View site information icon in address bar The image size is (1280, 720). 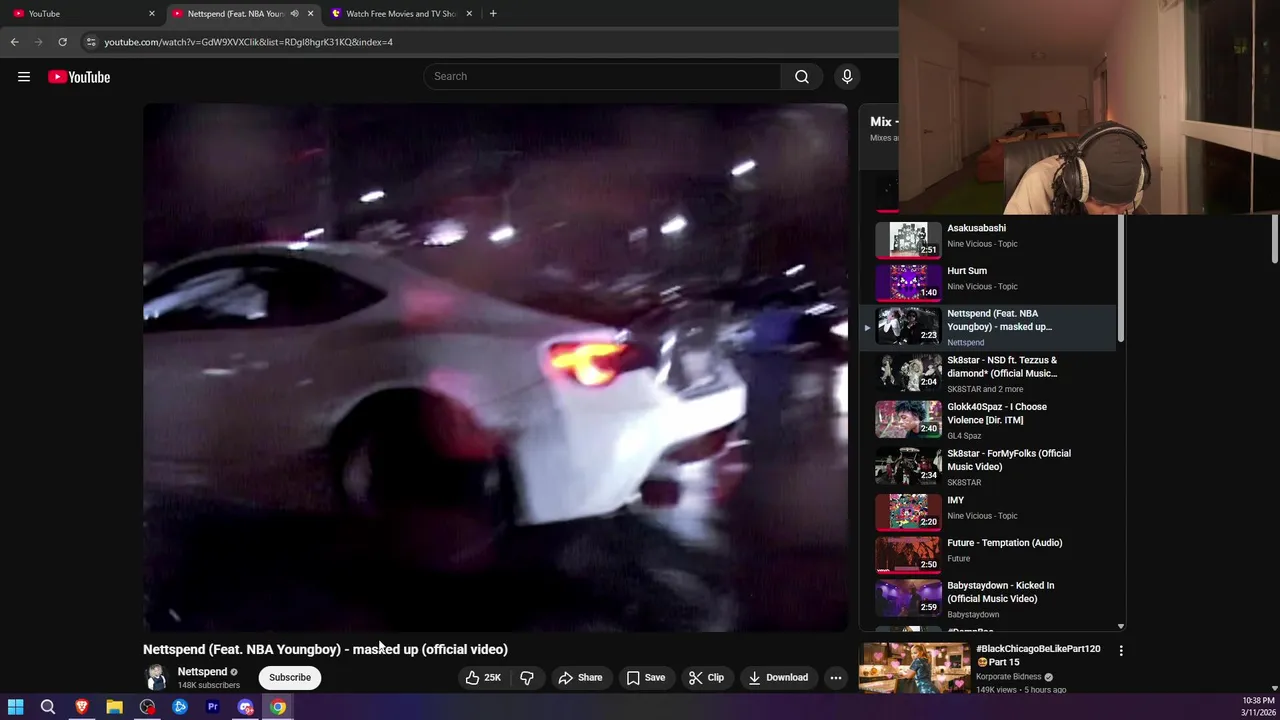[91, 42]
